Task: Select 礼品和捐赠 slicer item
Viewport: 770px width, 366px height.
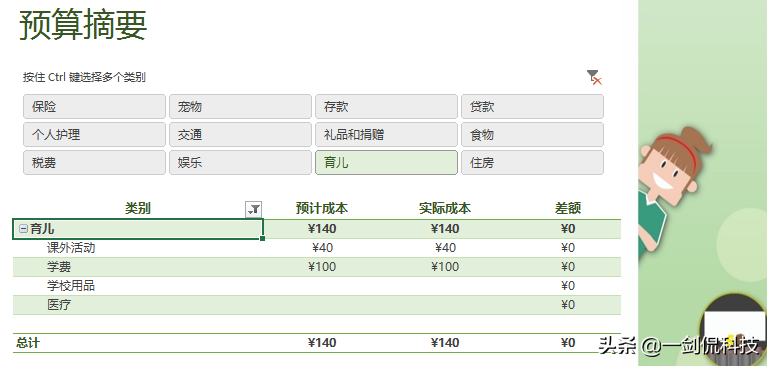Action: (386, 135)
